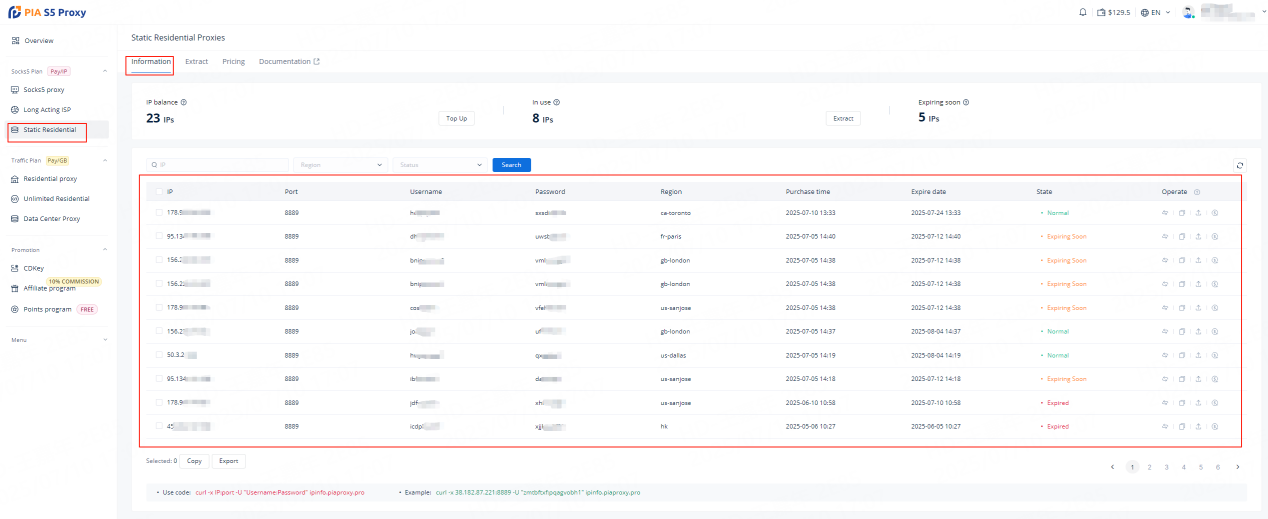The height and width of the screenshot is (519, 1268).
Task: Toggle the select-all checkbox in table header
Action: [x=159, y=191]
